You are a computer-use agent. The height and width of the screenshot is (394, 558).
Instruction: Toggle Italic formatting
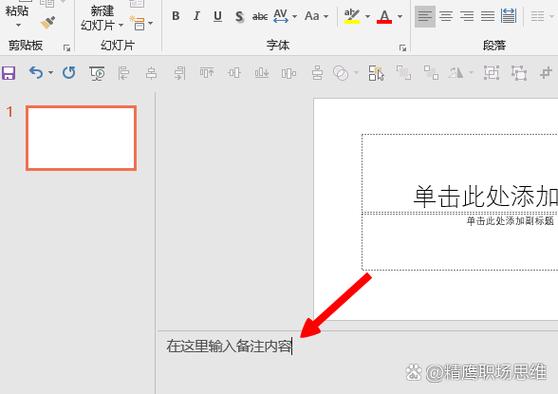coord(196,16)
